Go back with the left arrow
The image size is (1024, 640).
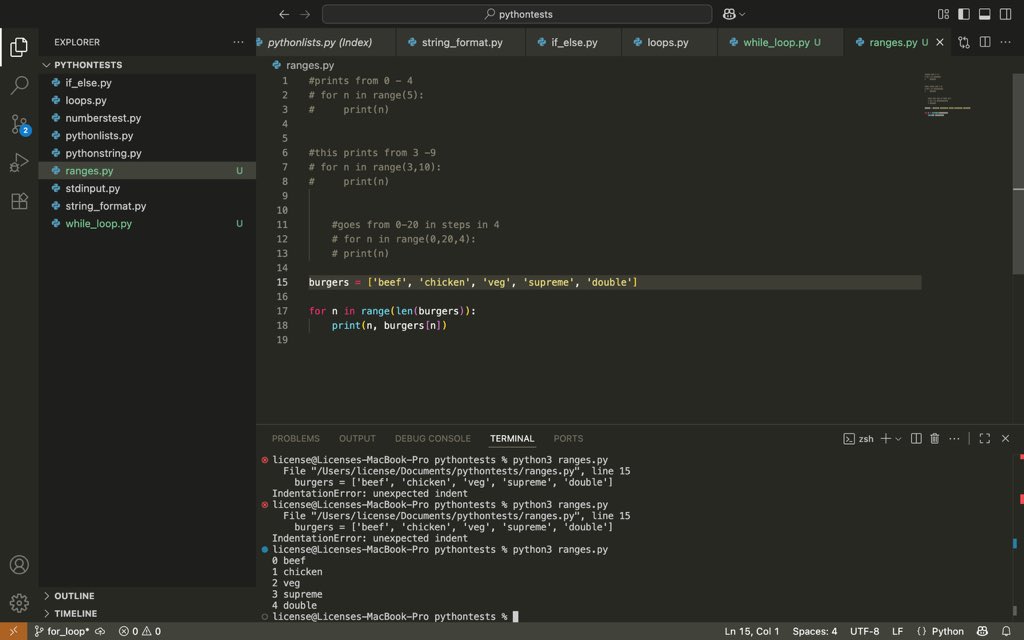pyautogui.click(x=284, y=14)
